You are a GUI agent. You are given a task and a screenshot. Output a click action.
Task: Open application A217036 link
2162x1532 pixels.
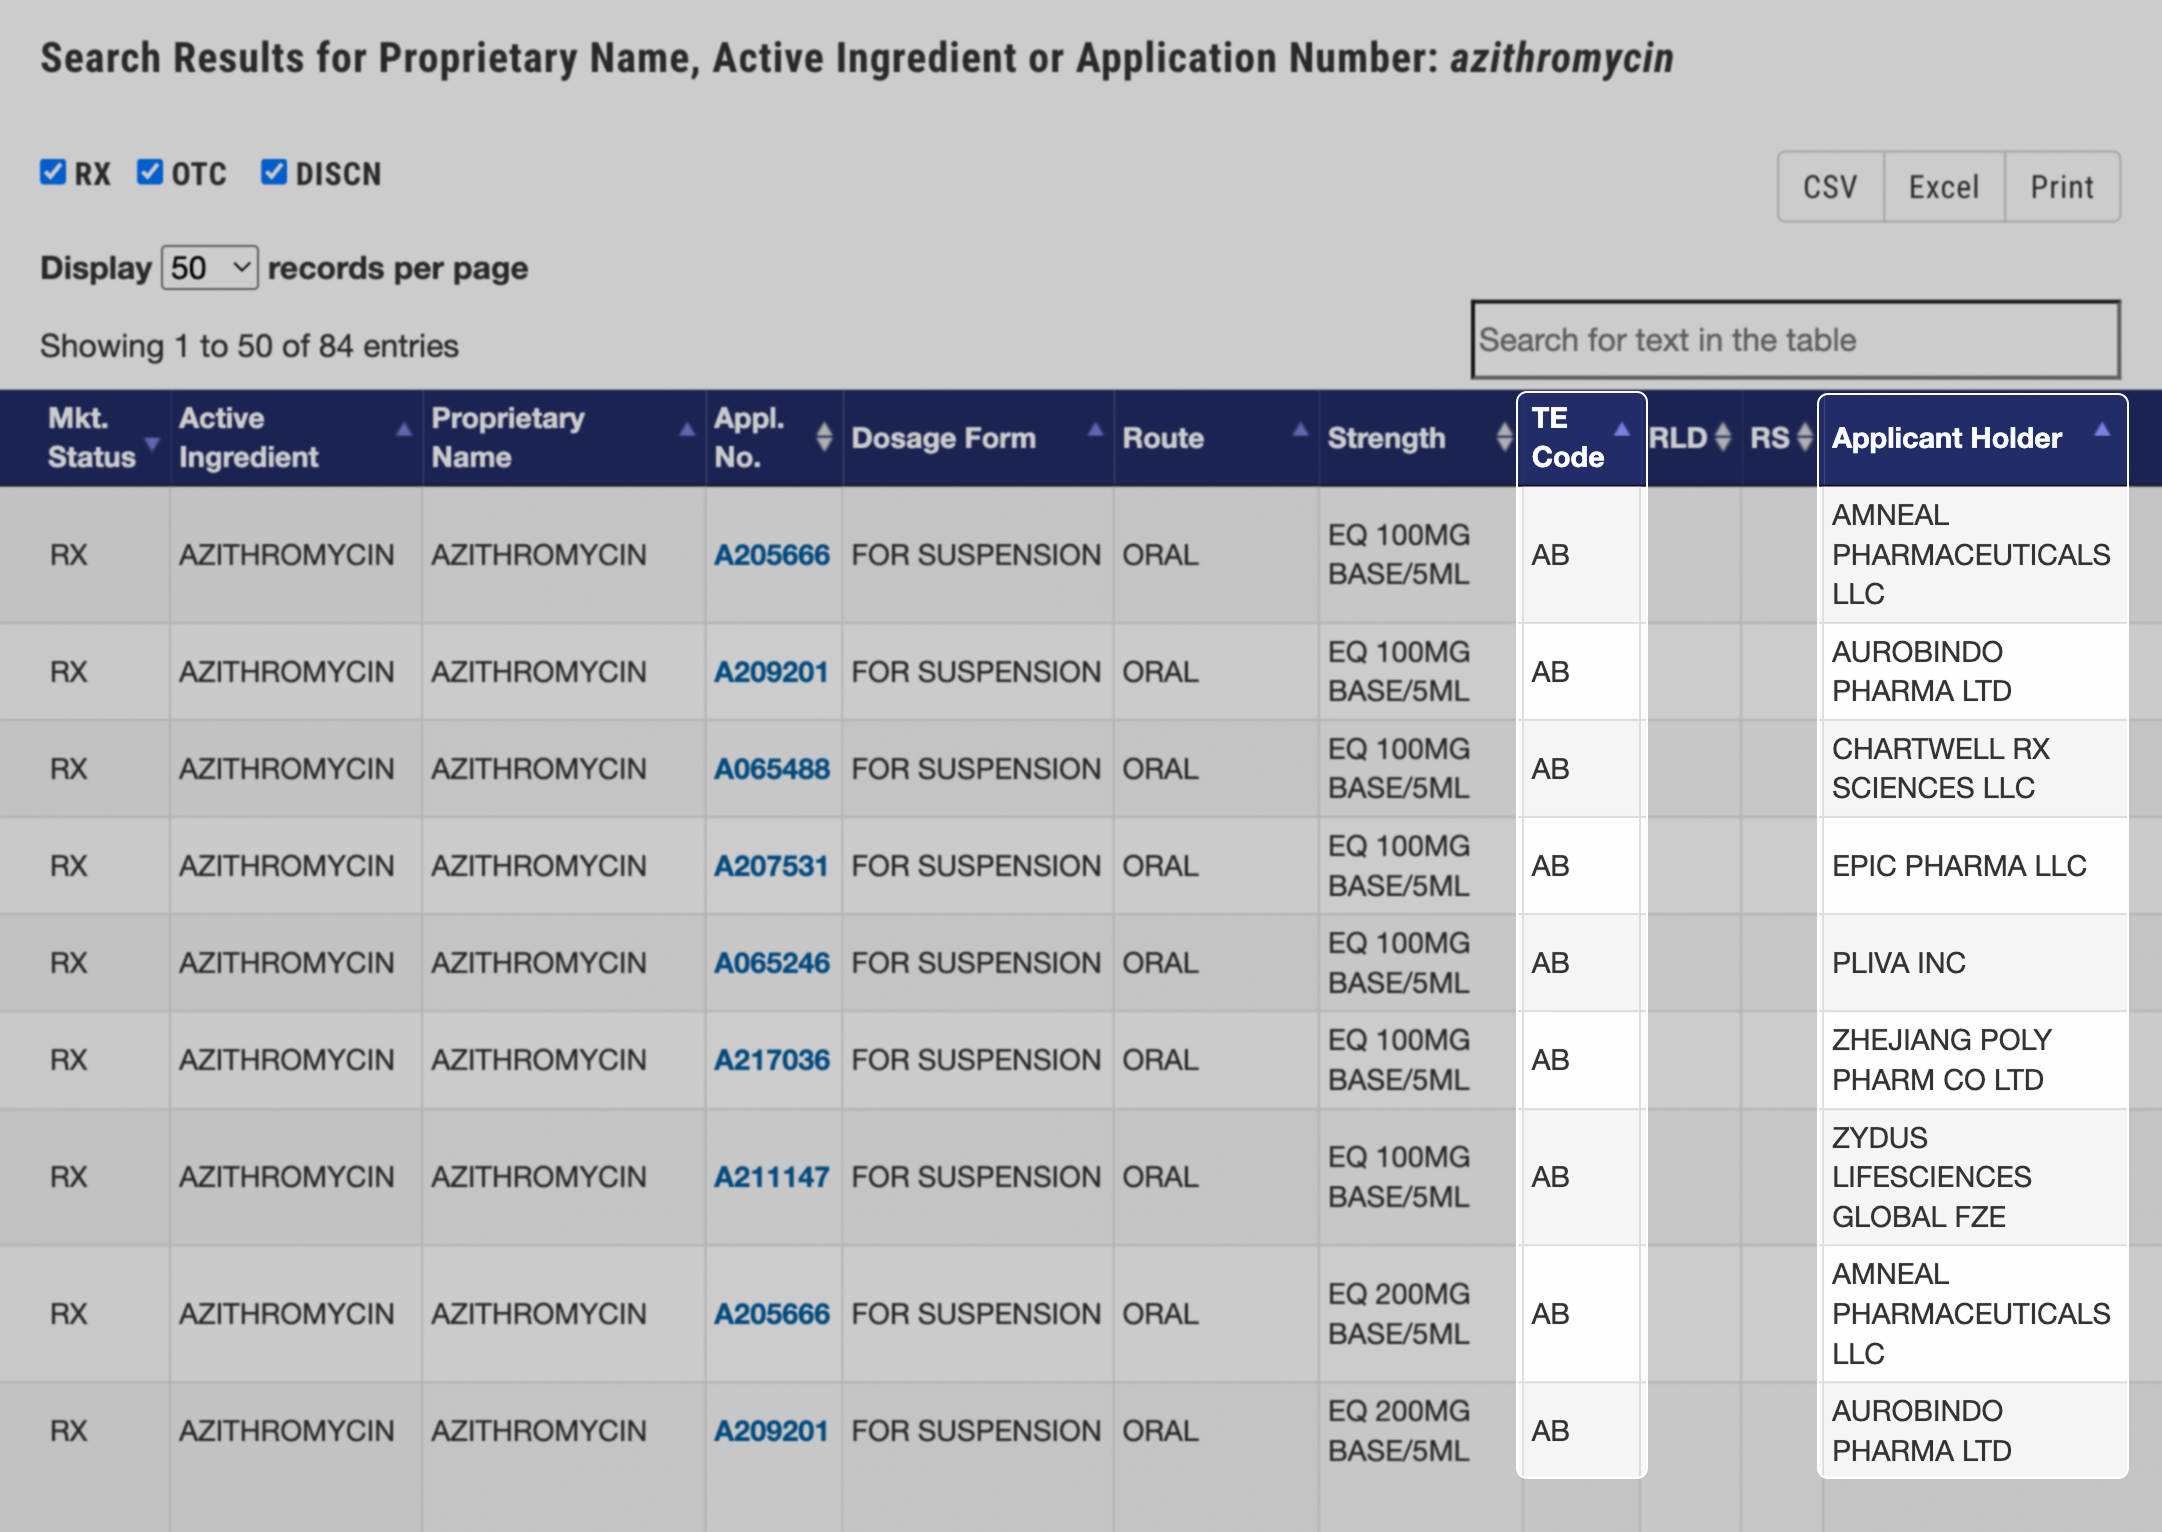pos(772,1060)
